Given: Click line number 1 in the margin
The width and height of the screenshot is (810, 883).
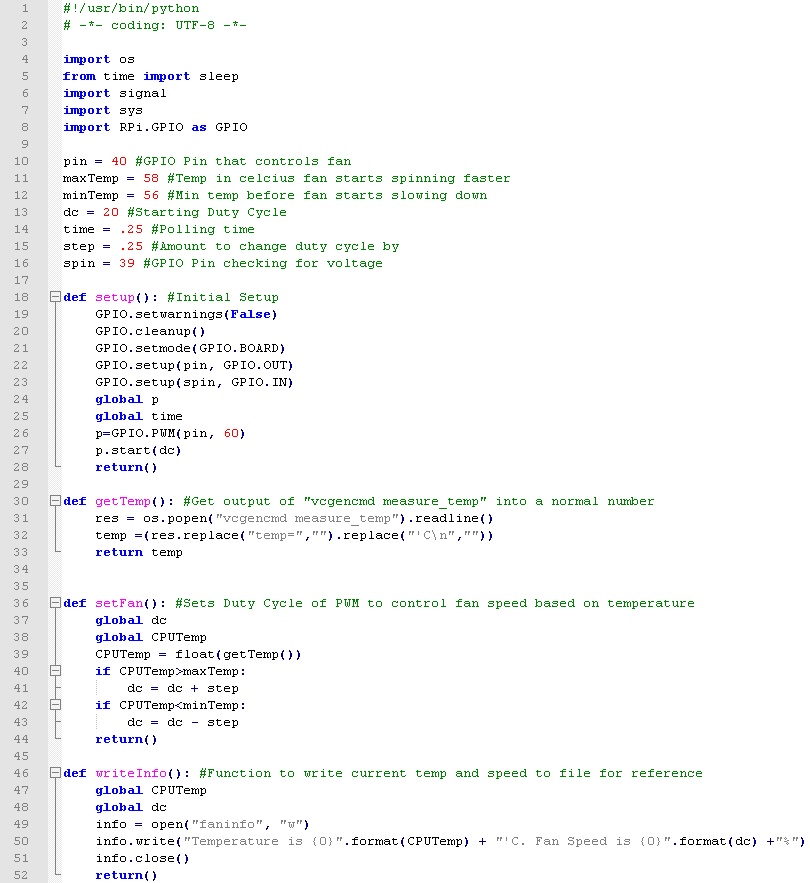Looking at the screenshot, I should click(25, 8).
